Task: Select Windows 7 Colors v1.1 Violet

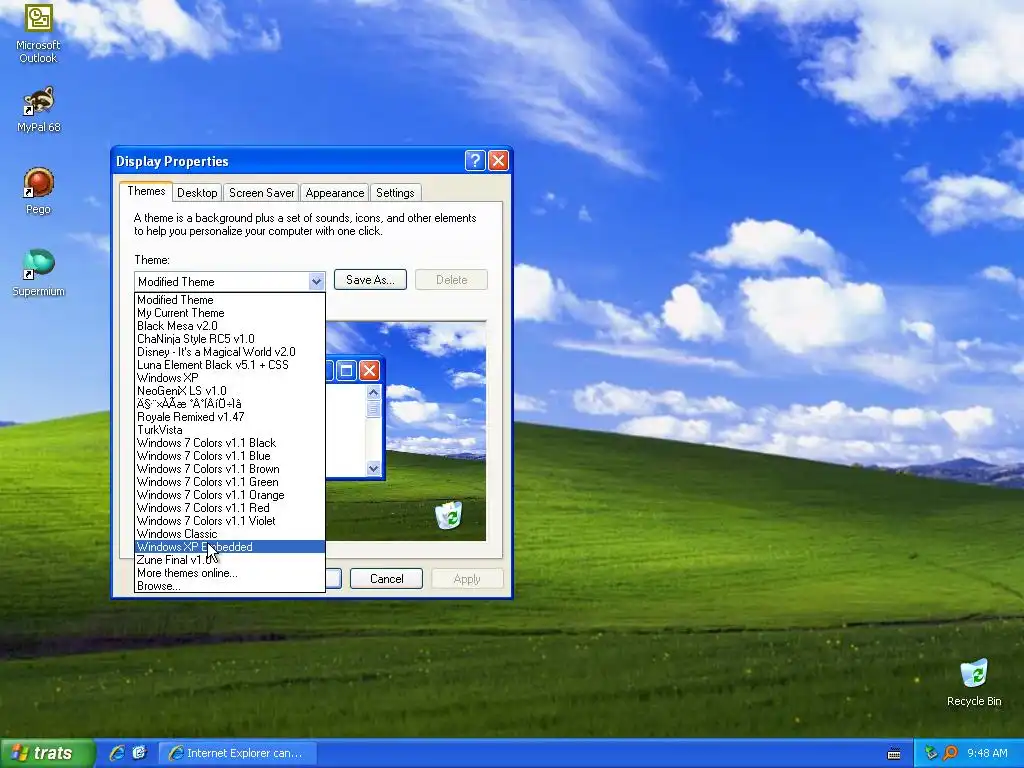Action: [x=229, y=521]
